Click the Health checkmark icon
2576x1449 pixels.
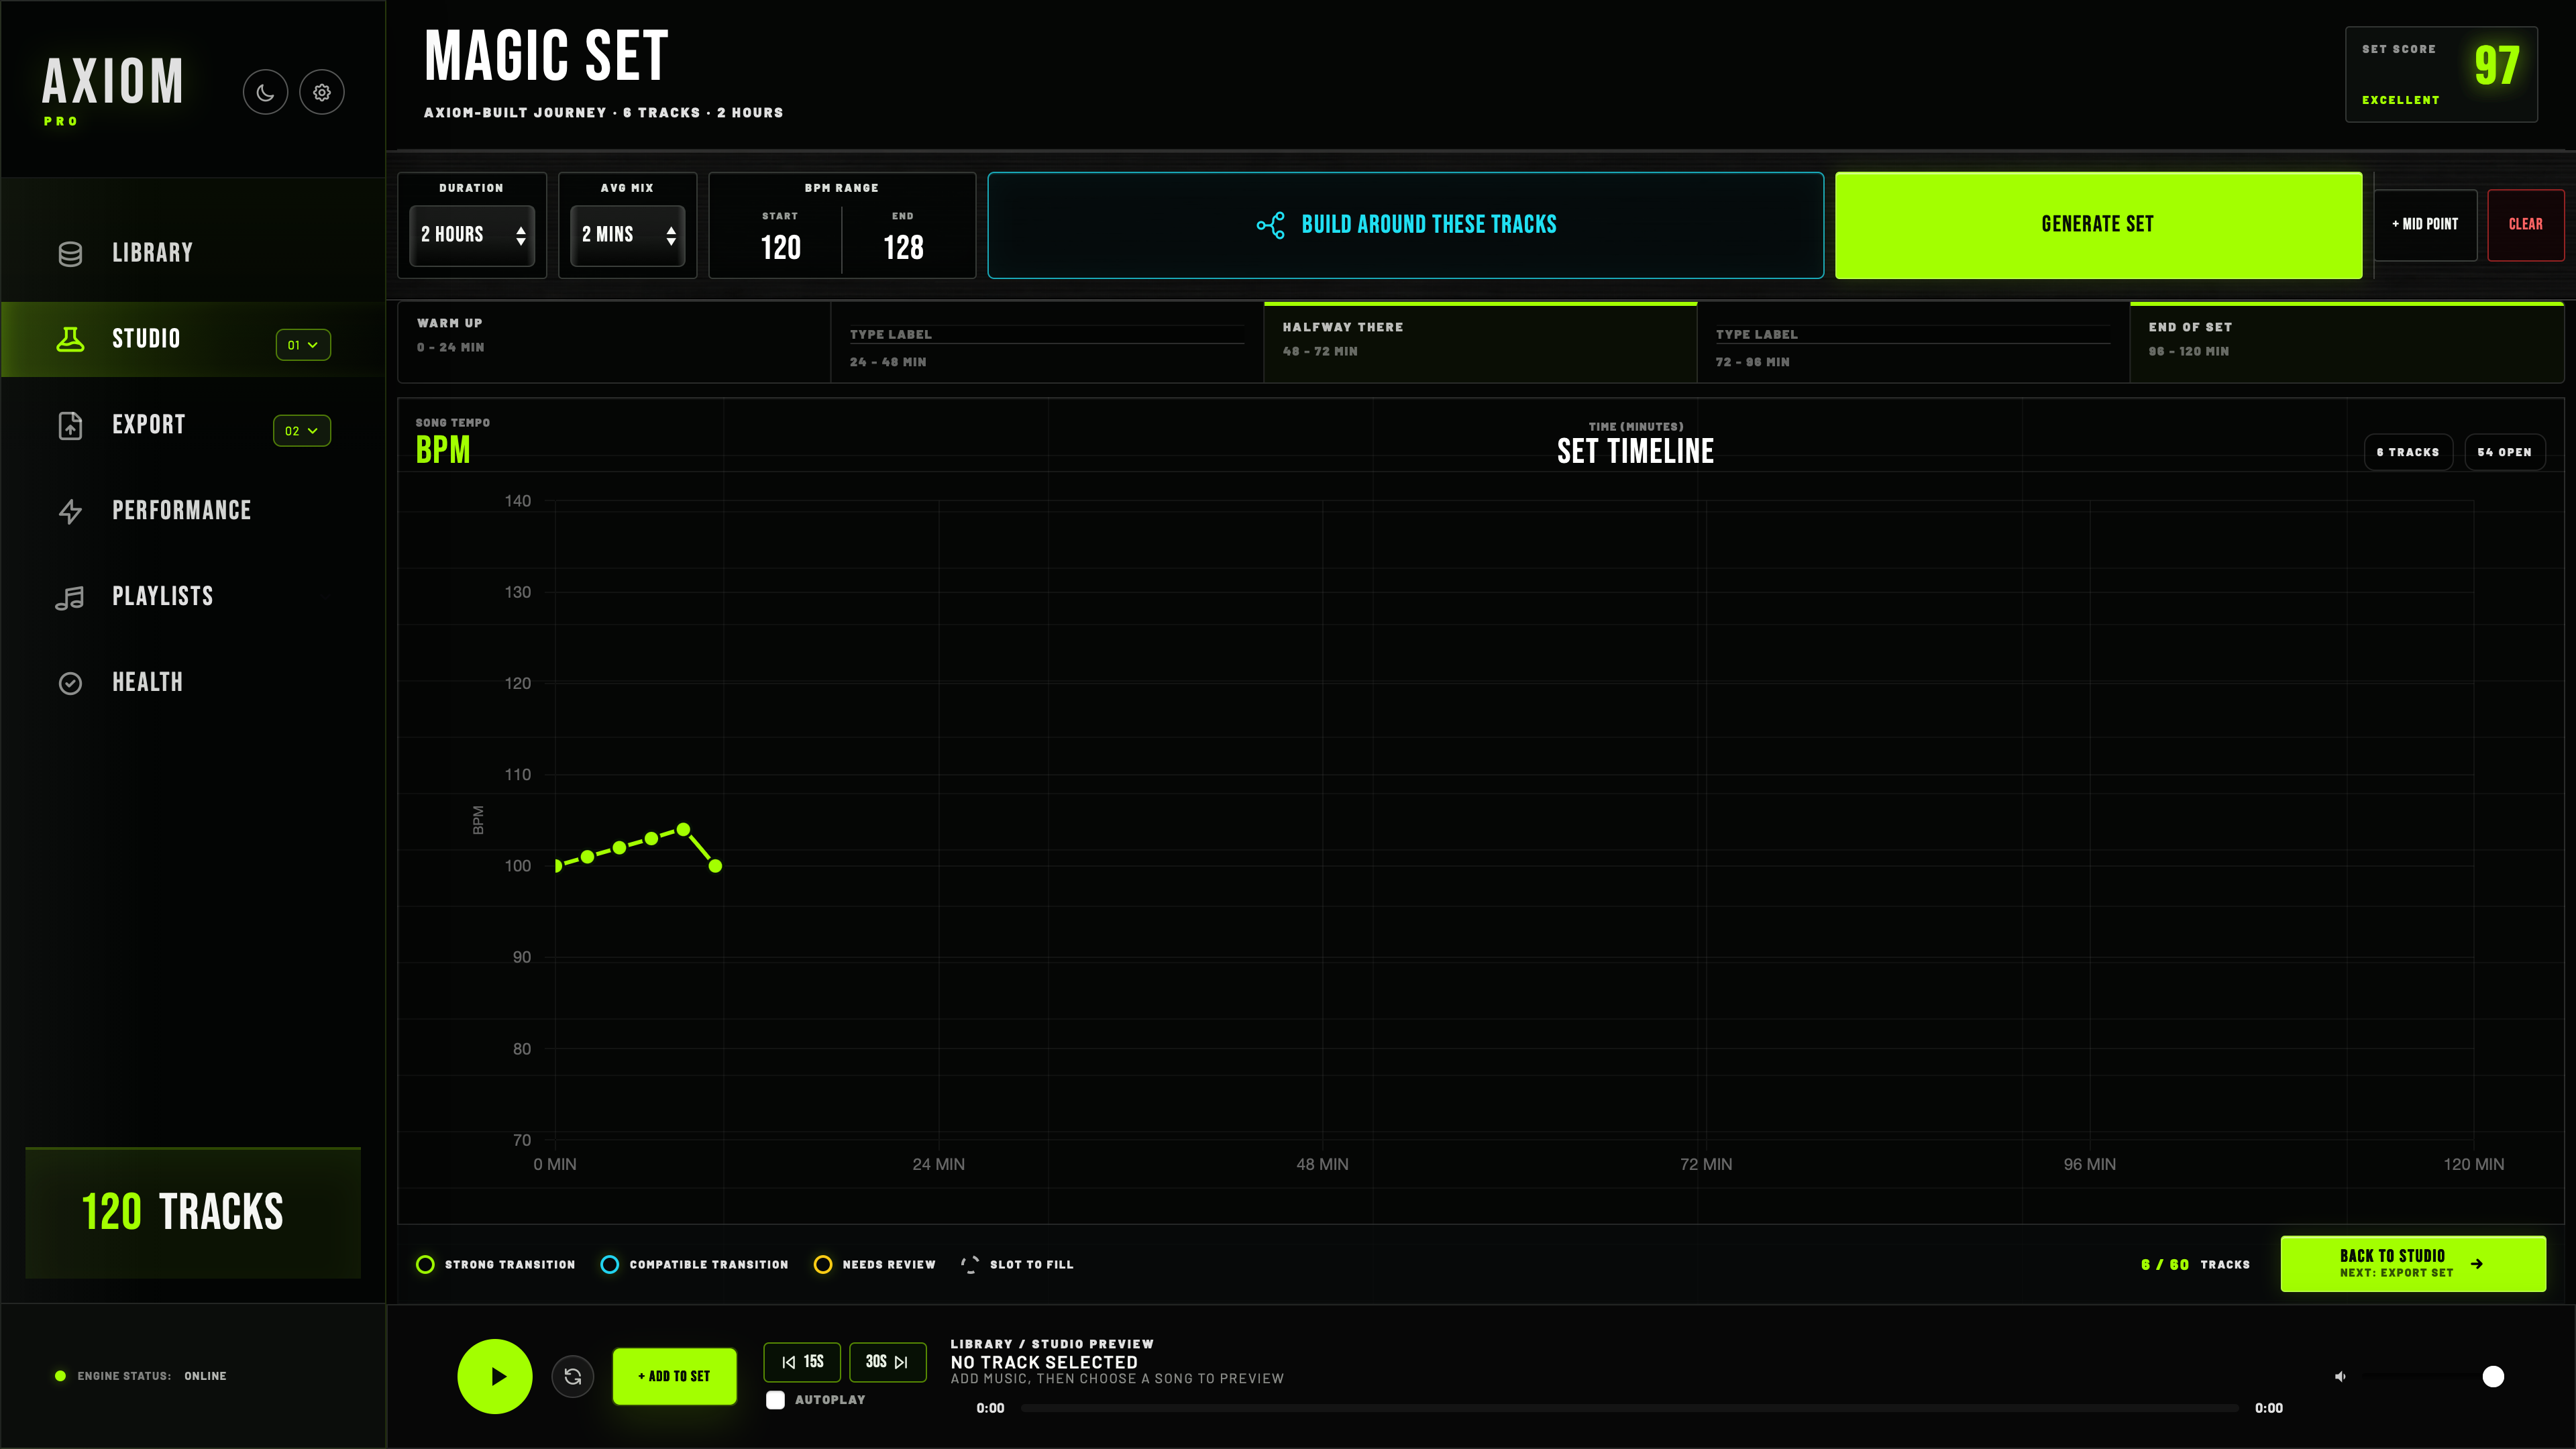[70, 683]
